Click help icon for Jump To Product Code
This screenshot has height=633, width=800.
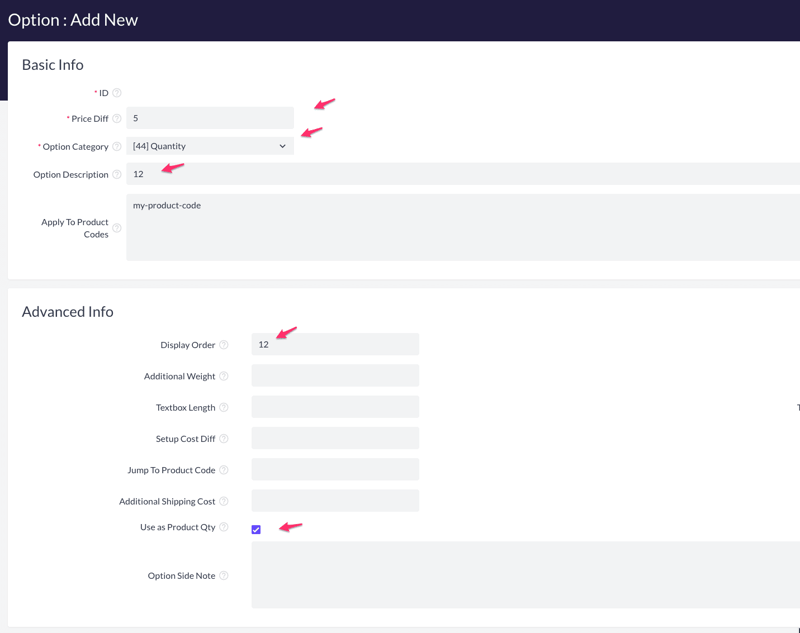[224, 470]
